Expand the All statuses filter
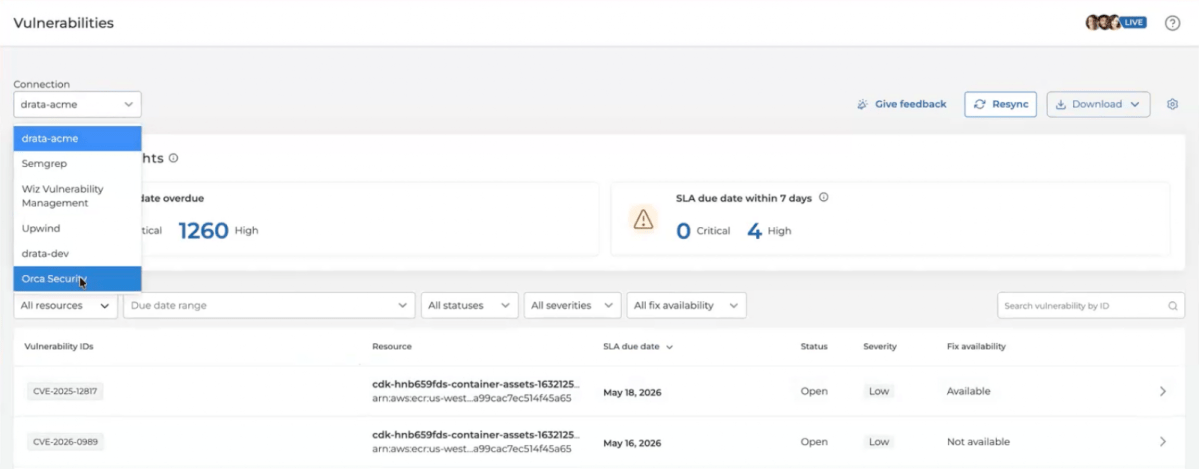This screenshot has width=1199, height=469. point(470,305)
